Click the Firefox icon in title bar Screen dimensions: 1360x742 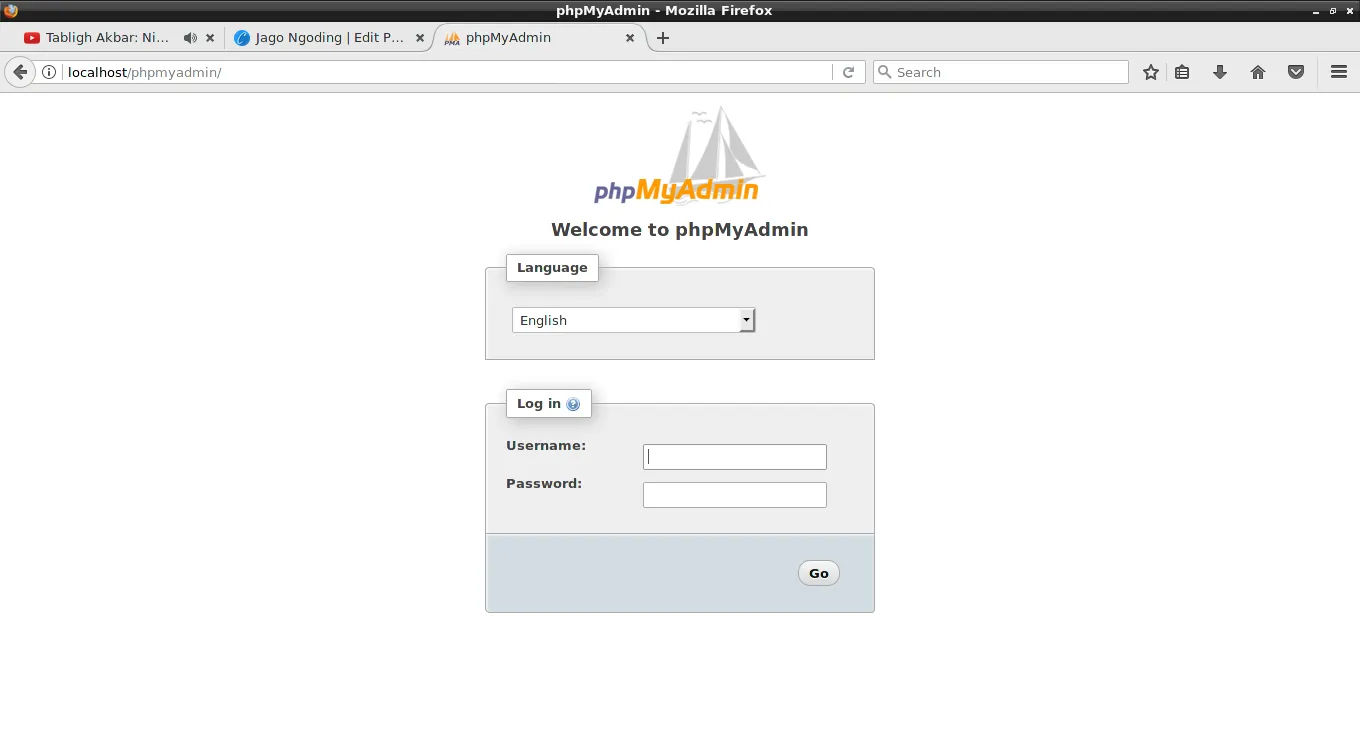tap(11, 10)
